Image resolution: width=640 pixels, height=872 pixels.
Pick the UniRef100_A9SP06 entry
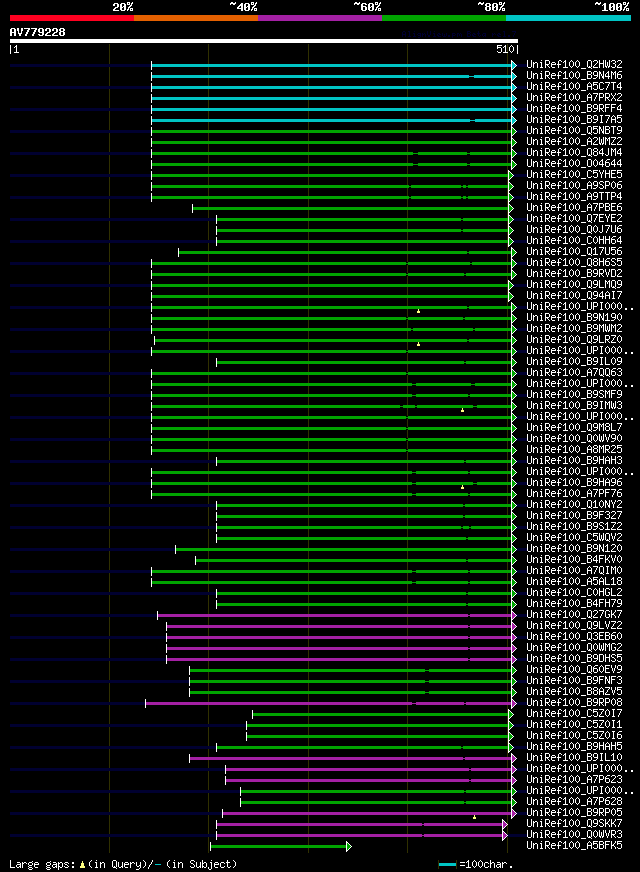tap(574, 186)
